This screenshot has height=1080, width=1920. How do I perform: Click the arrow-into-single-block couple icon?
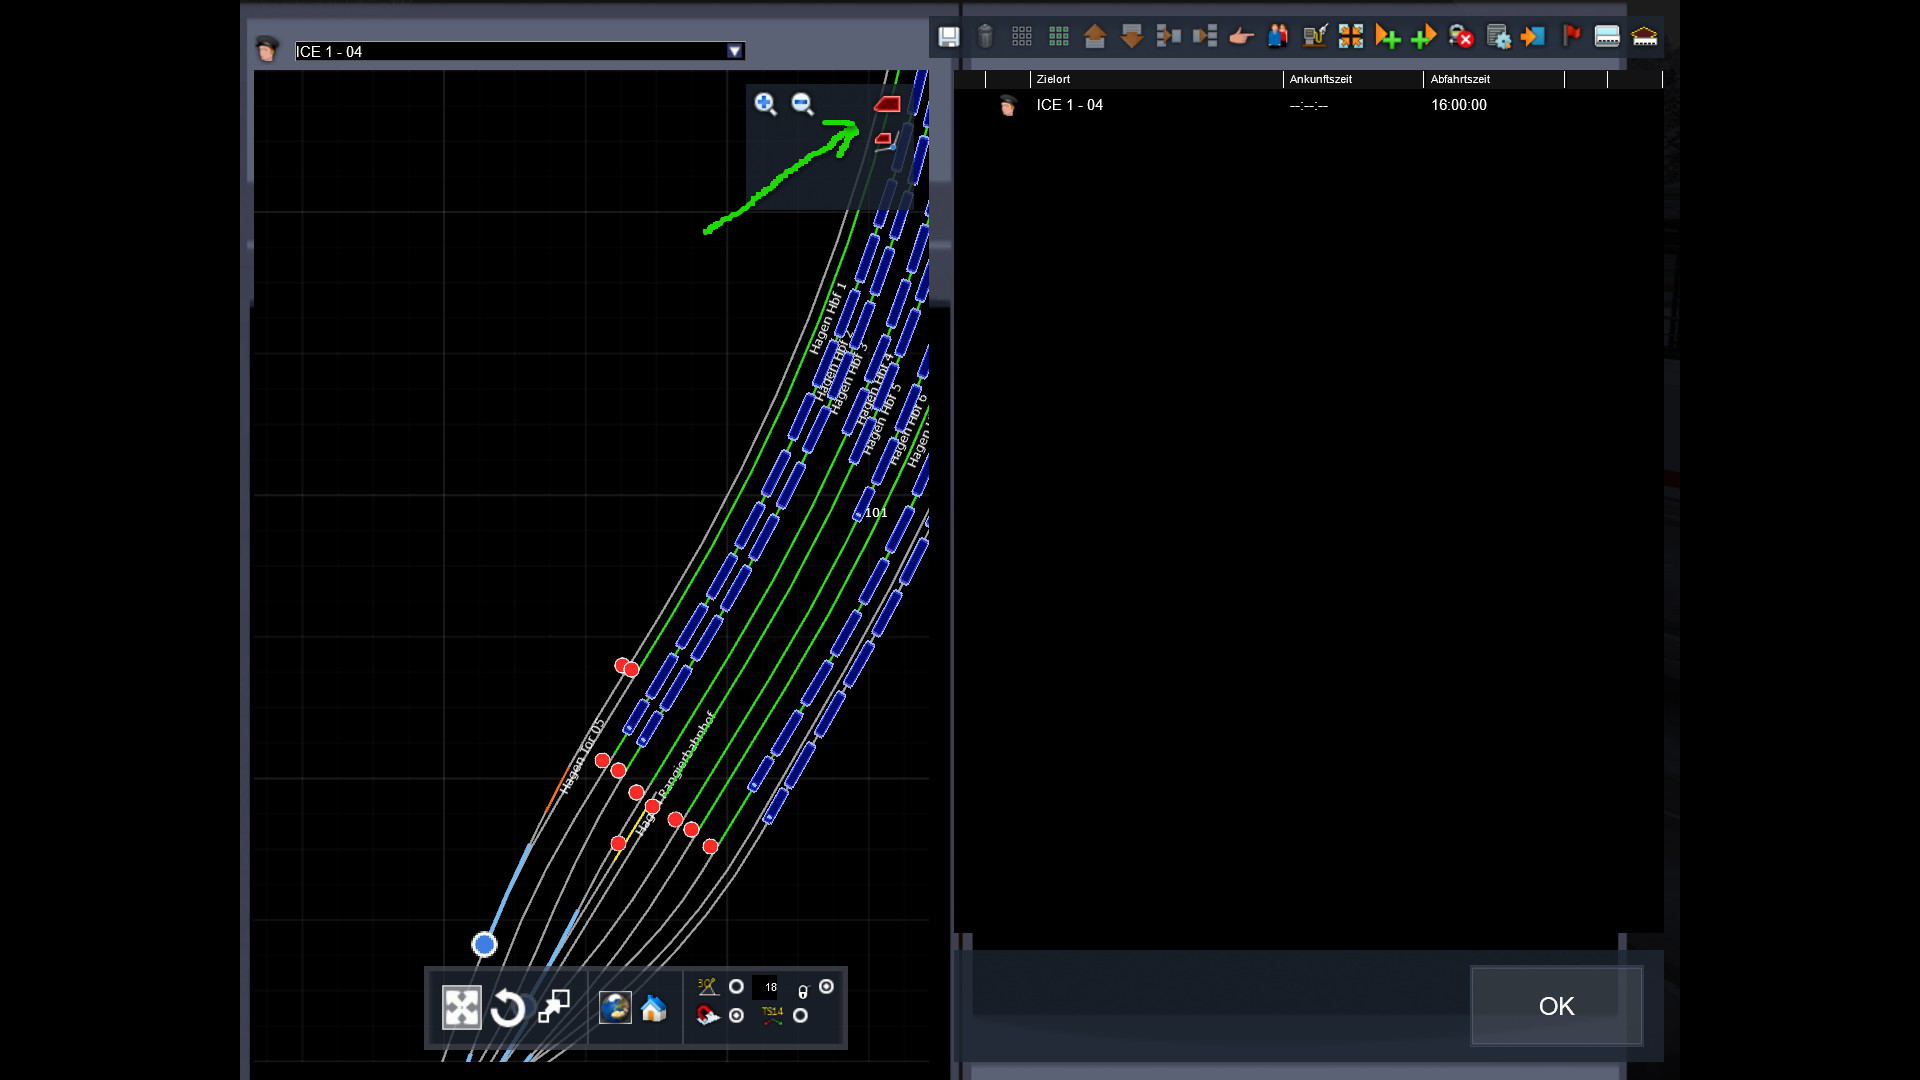(x=1168, y=37)
